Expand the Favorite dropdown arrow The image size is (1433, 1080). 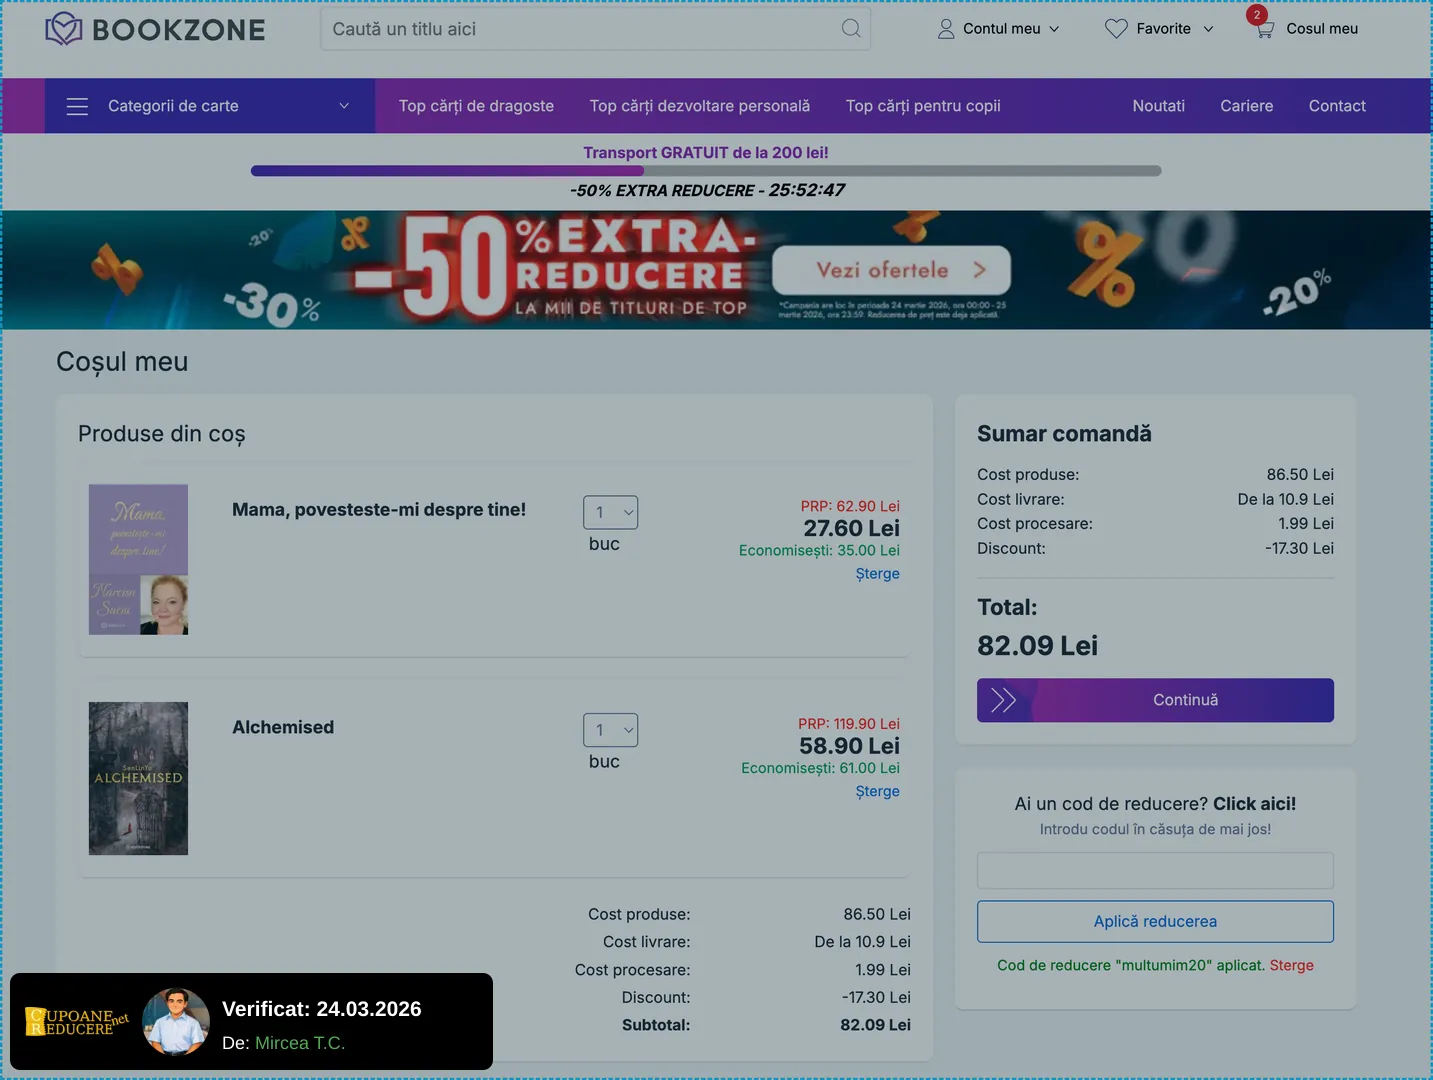1208,29
